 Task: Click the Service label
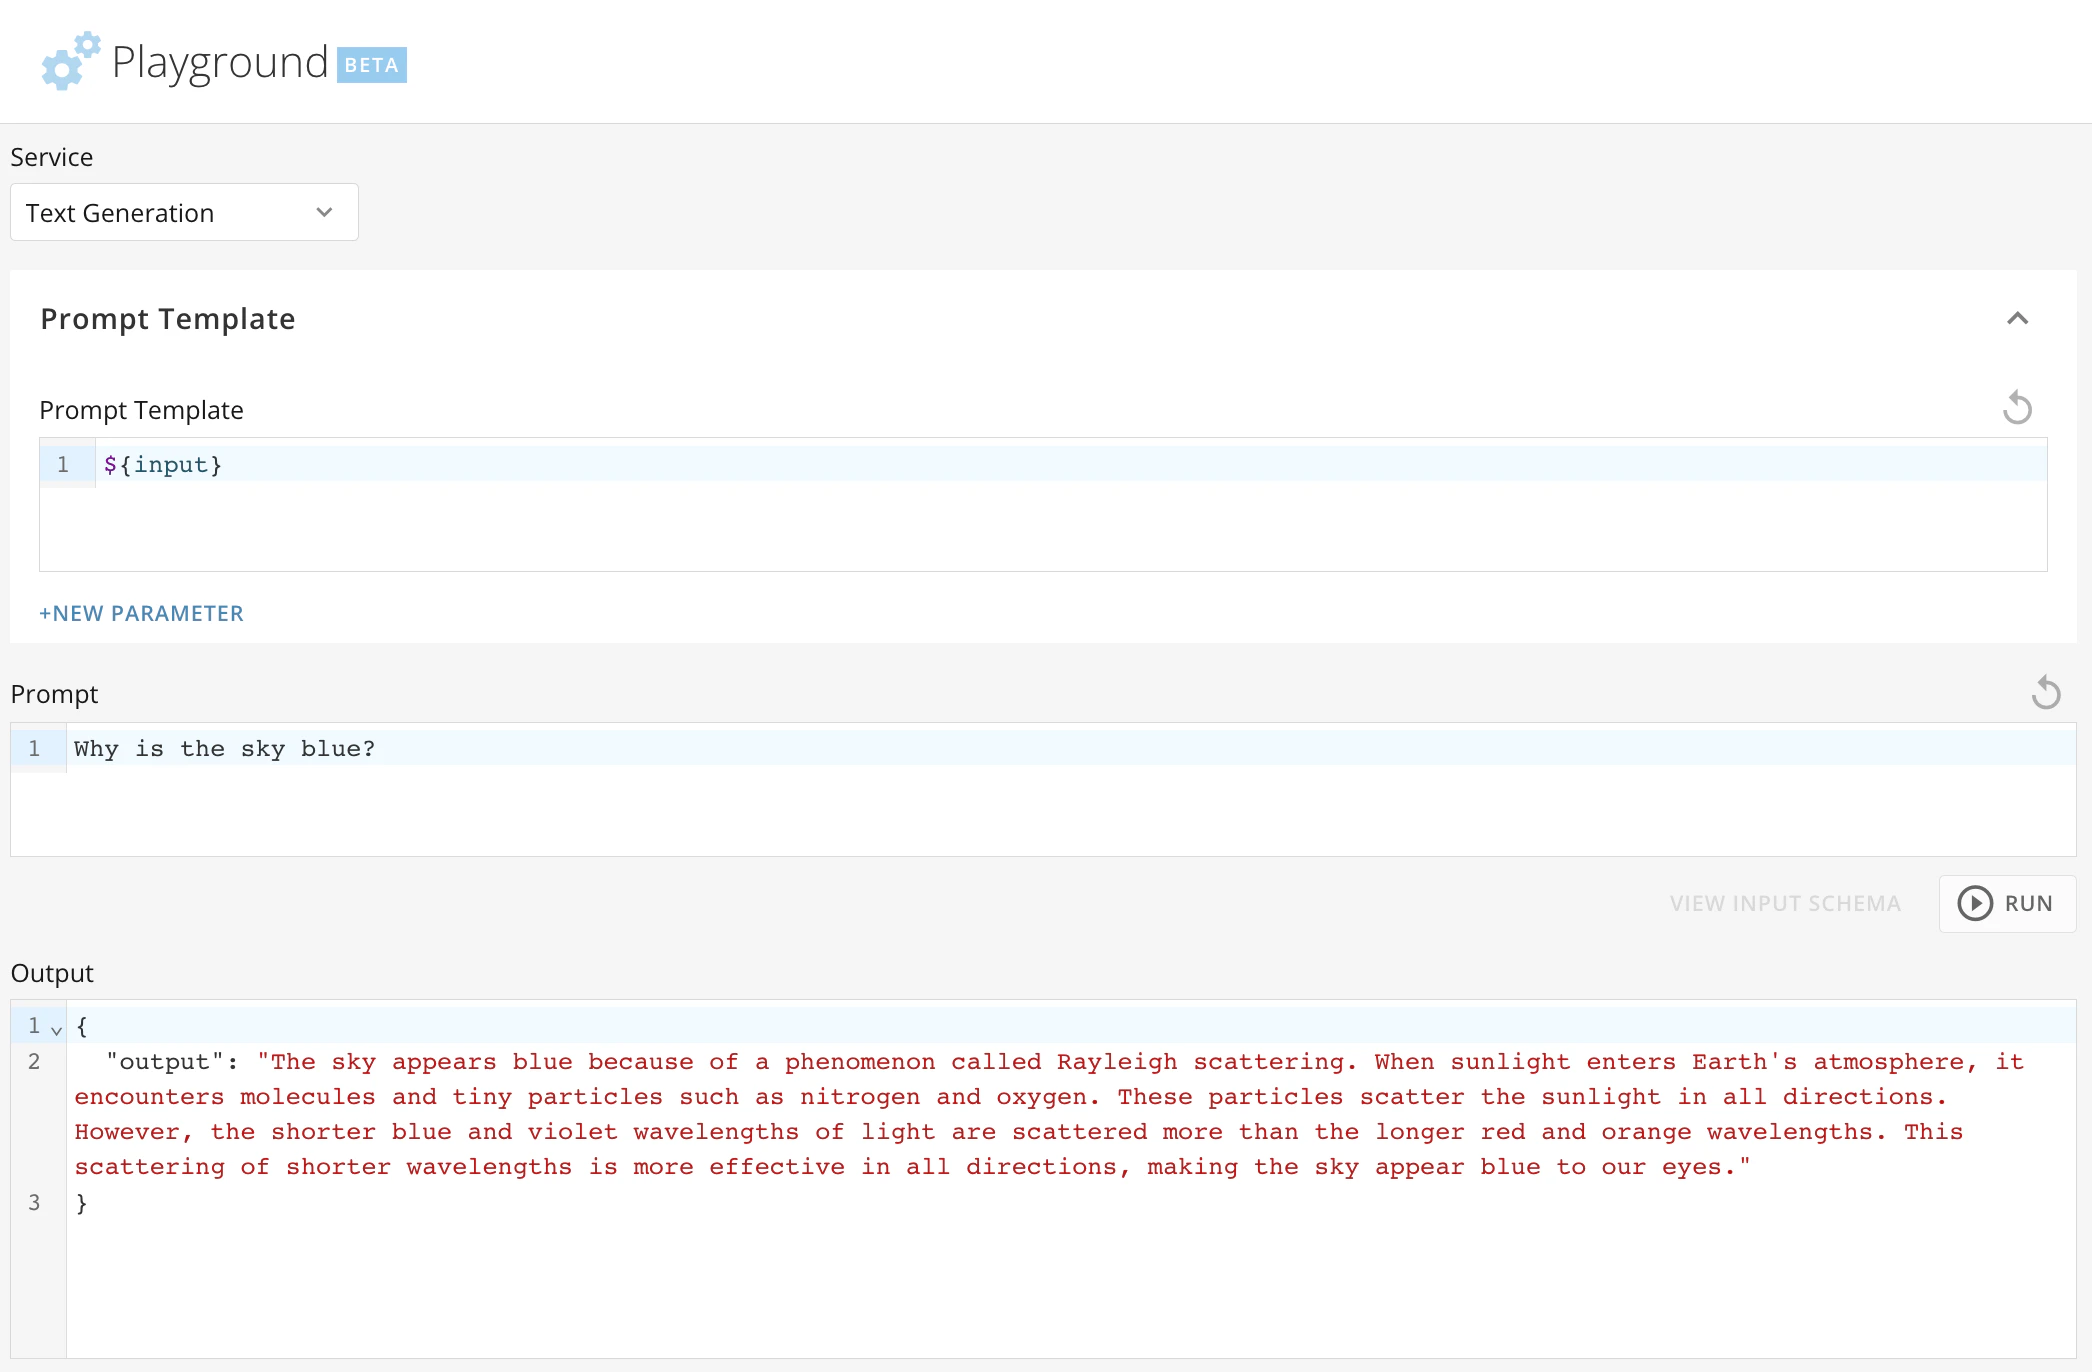[x=52, y=157]
